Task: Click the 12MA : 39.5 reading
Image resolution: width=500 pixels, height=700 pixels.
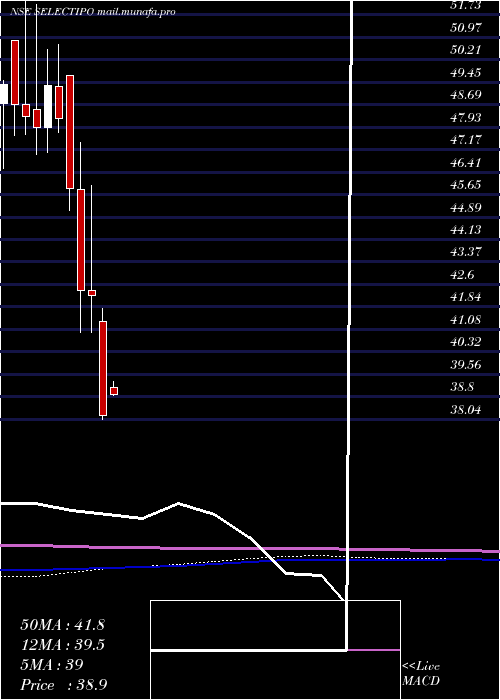Action: [62, 645]
